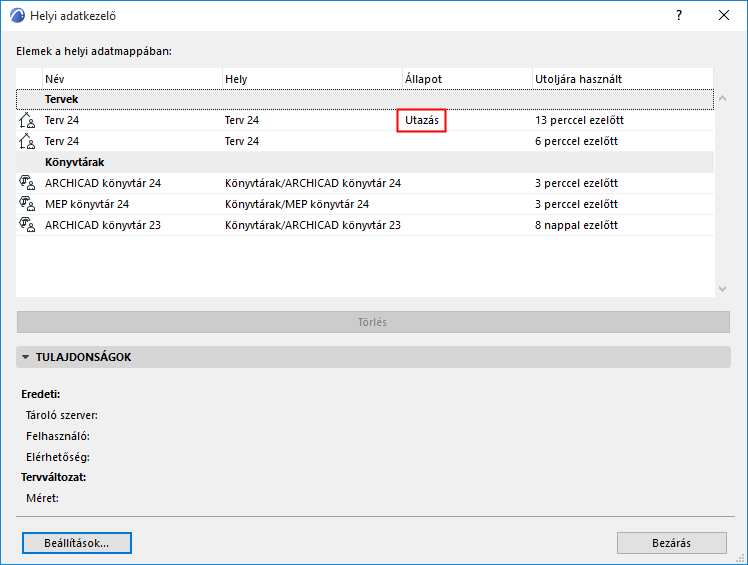The height and width of the screenshot is (565, 748).
Task: Click the library icon beside MEP könyvtár 24
Action: coord(27,204)
